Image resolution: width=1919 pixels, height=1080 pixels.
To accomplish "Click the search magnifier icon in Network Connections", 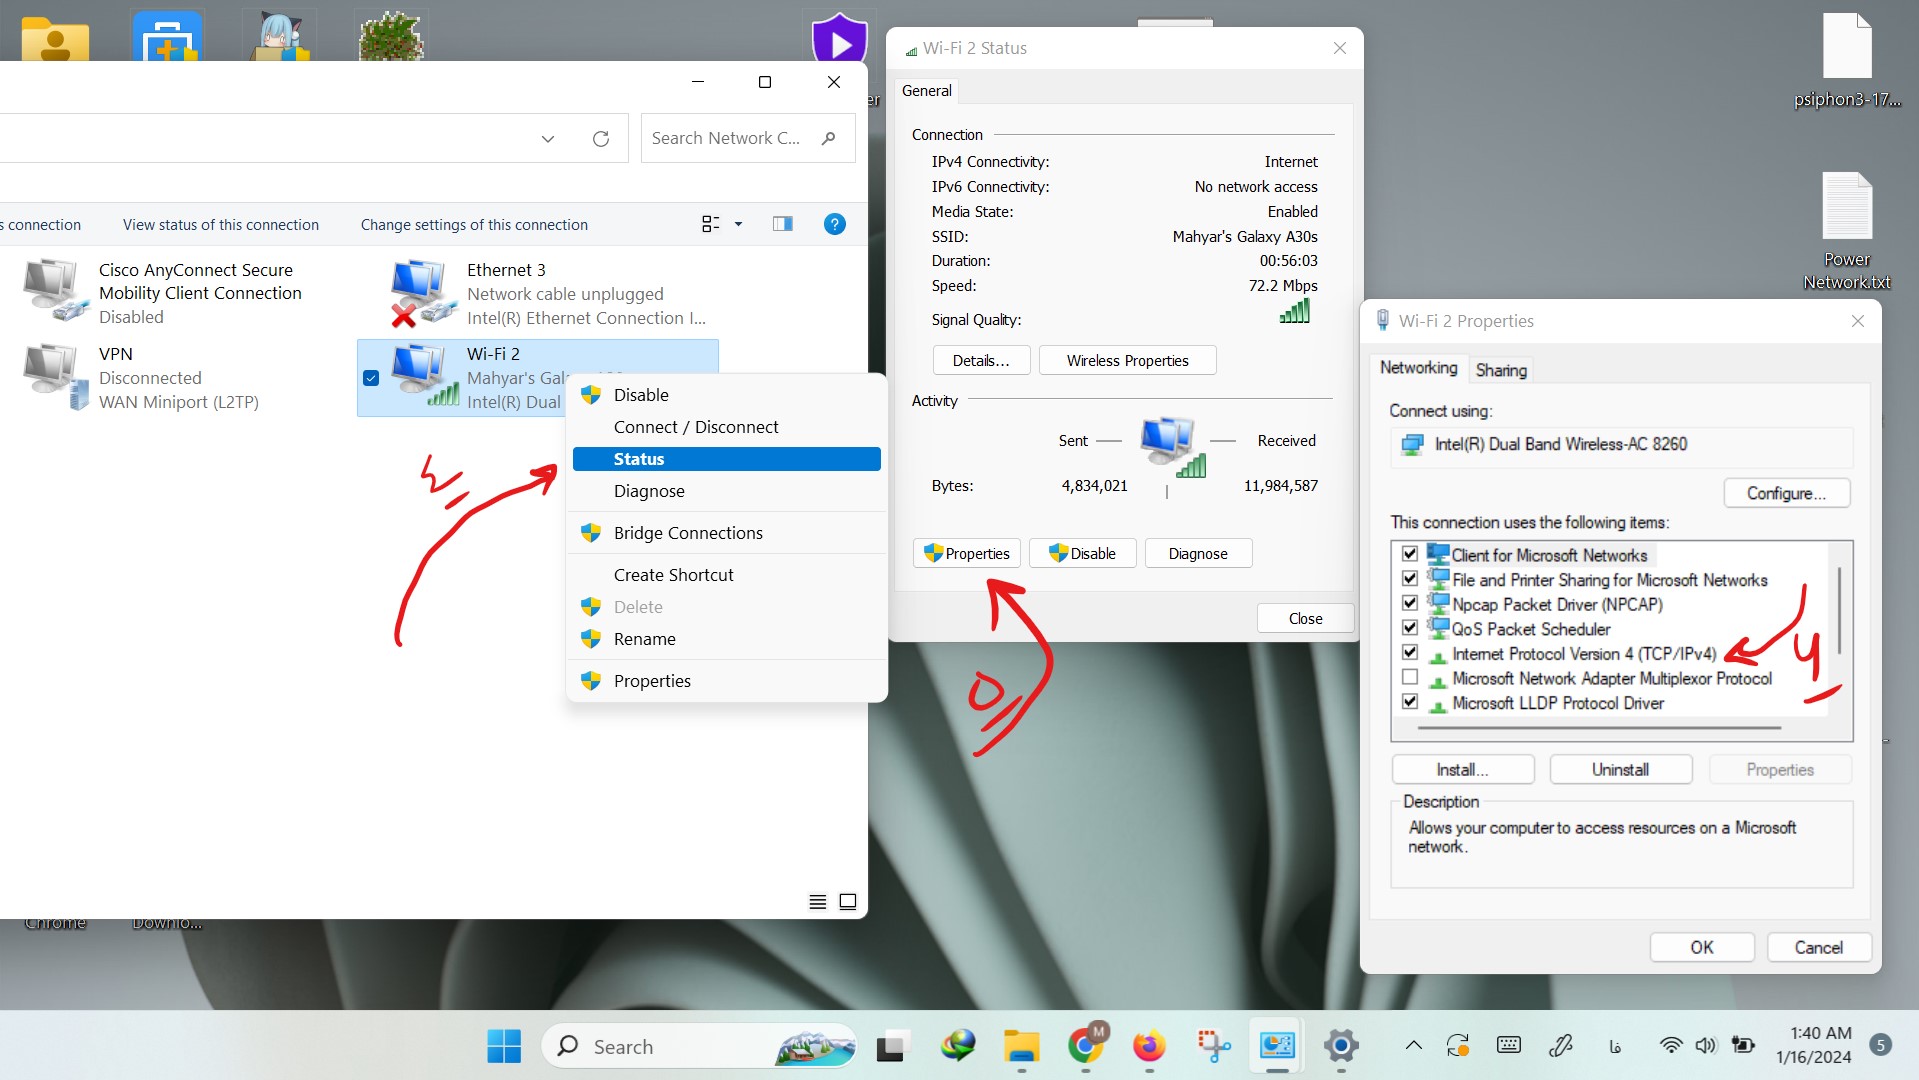I will 828,138.
